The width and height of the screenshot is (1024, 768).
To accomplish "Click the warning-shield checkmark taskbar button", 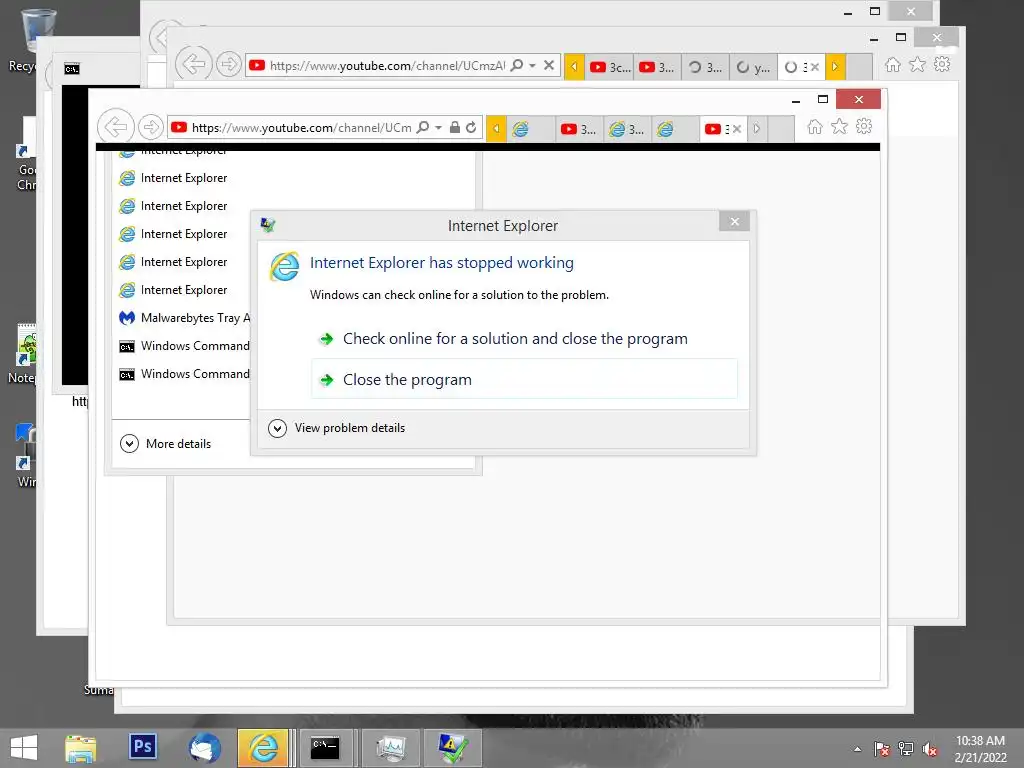I will [x=452, y=748].
